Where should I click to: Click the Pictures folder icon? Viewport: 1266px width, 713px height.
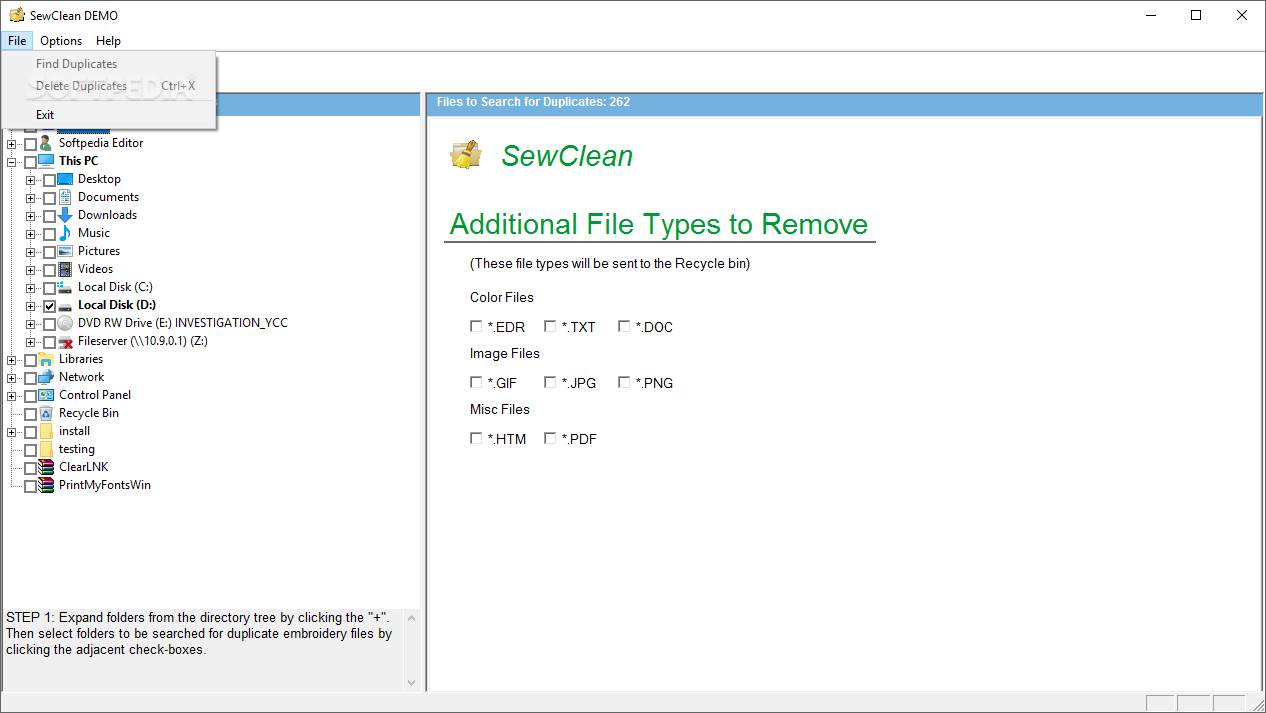(x=66, y=251)
